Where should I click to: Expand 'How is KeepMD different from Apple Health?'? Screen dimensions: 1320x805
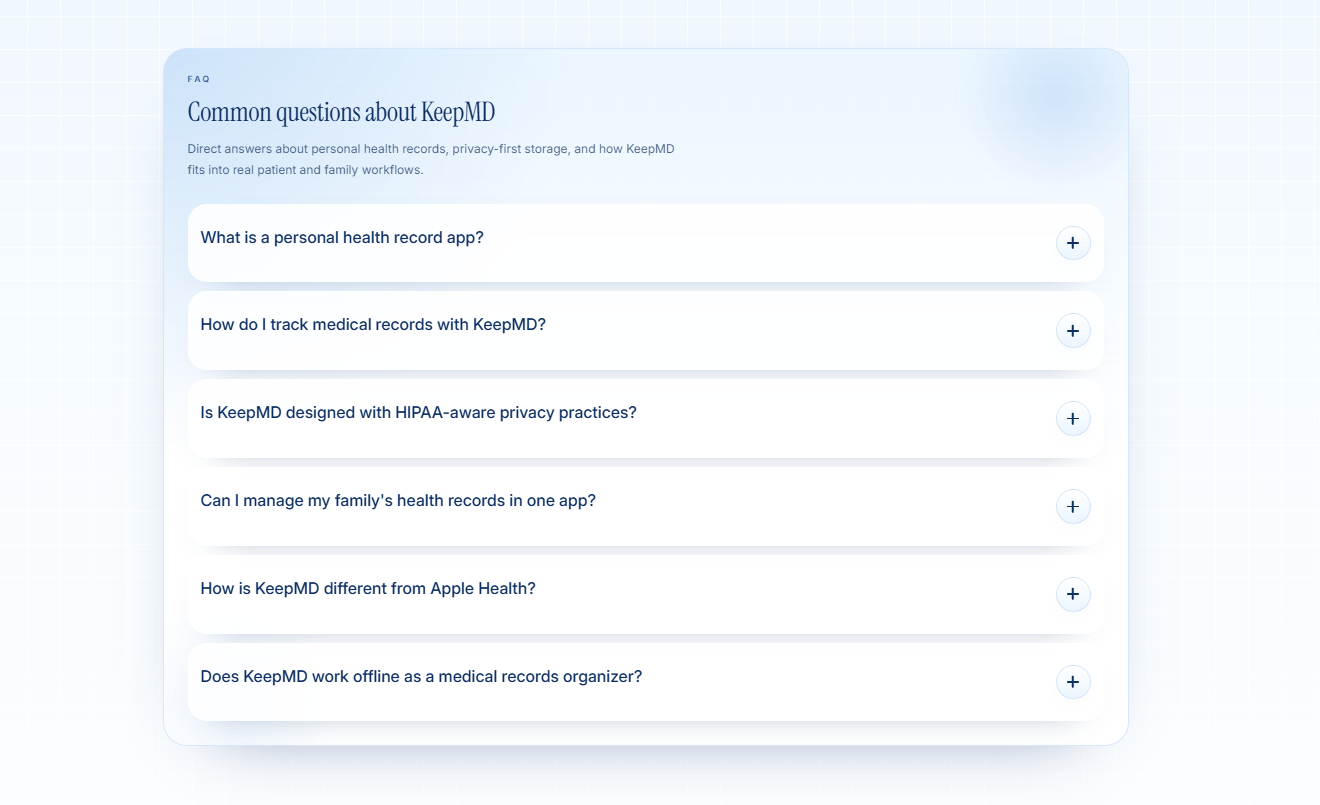[x=368, y=589]
